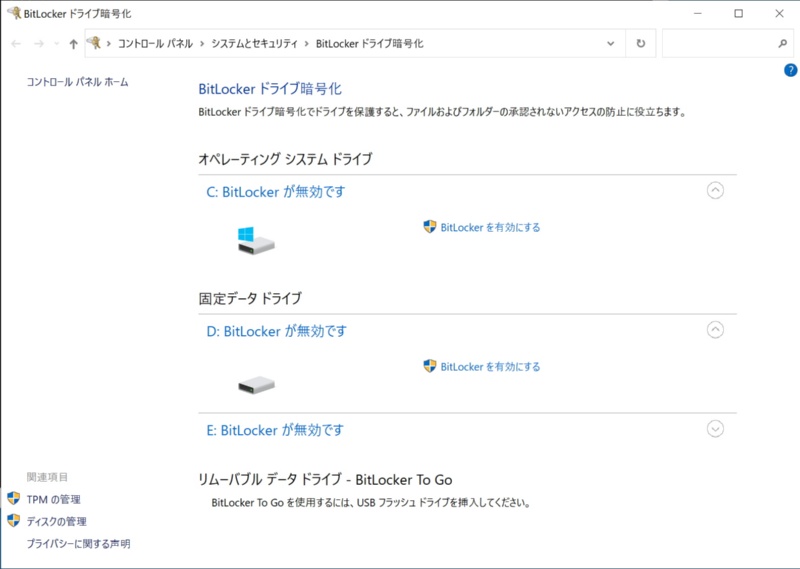Go to システムとセキュリティ breadcrumb

pyautogui.click(x=255, y=44)
